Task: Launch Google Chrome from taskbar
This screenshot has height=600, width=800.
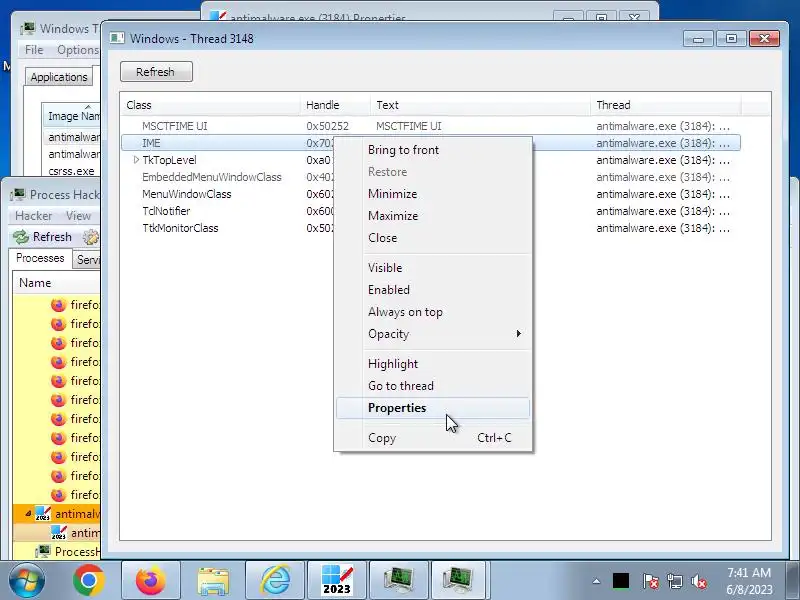Action: click(89, 580)
